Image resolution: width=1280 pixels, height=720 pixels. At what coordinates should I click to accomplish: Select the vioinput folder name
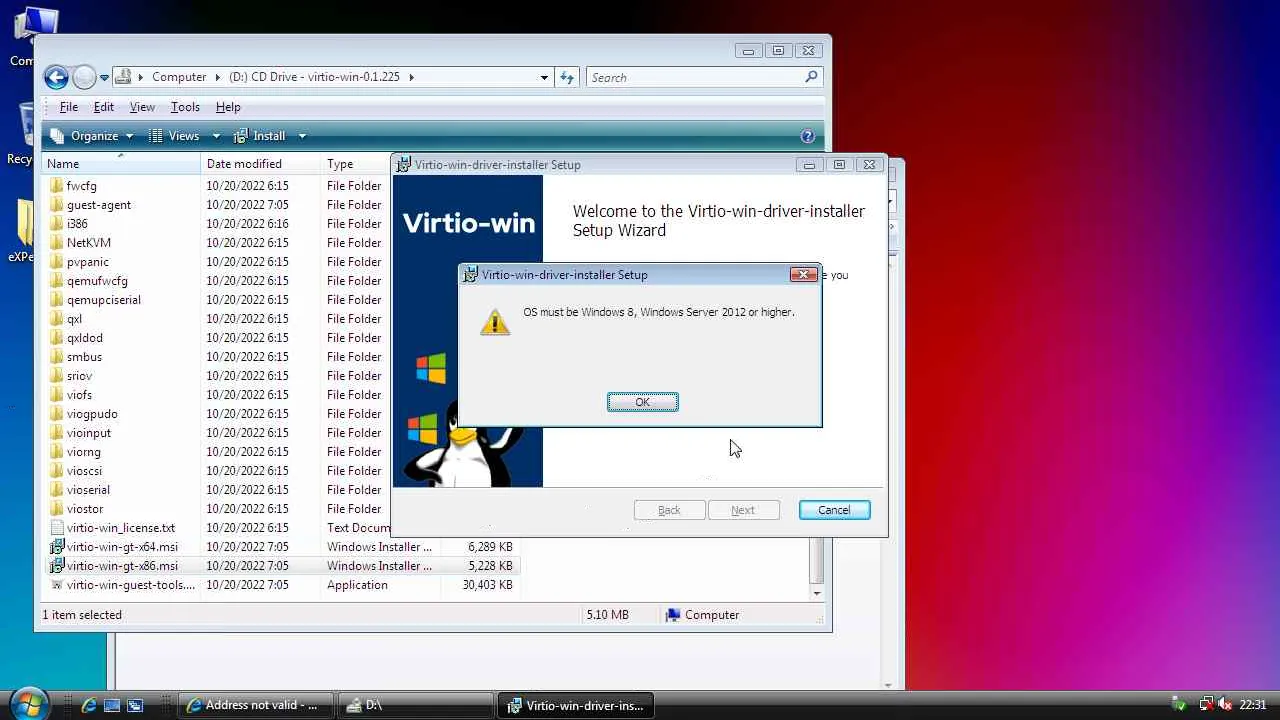coord(89,433)
